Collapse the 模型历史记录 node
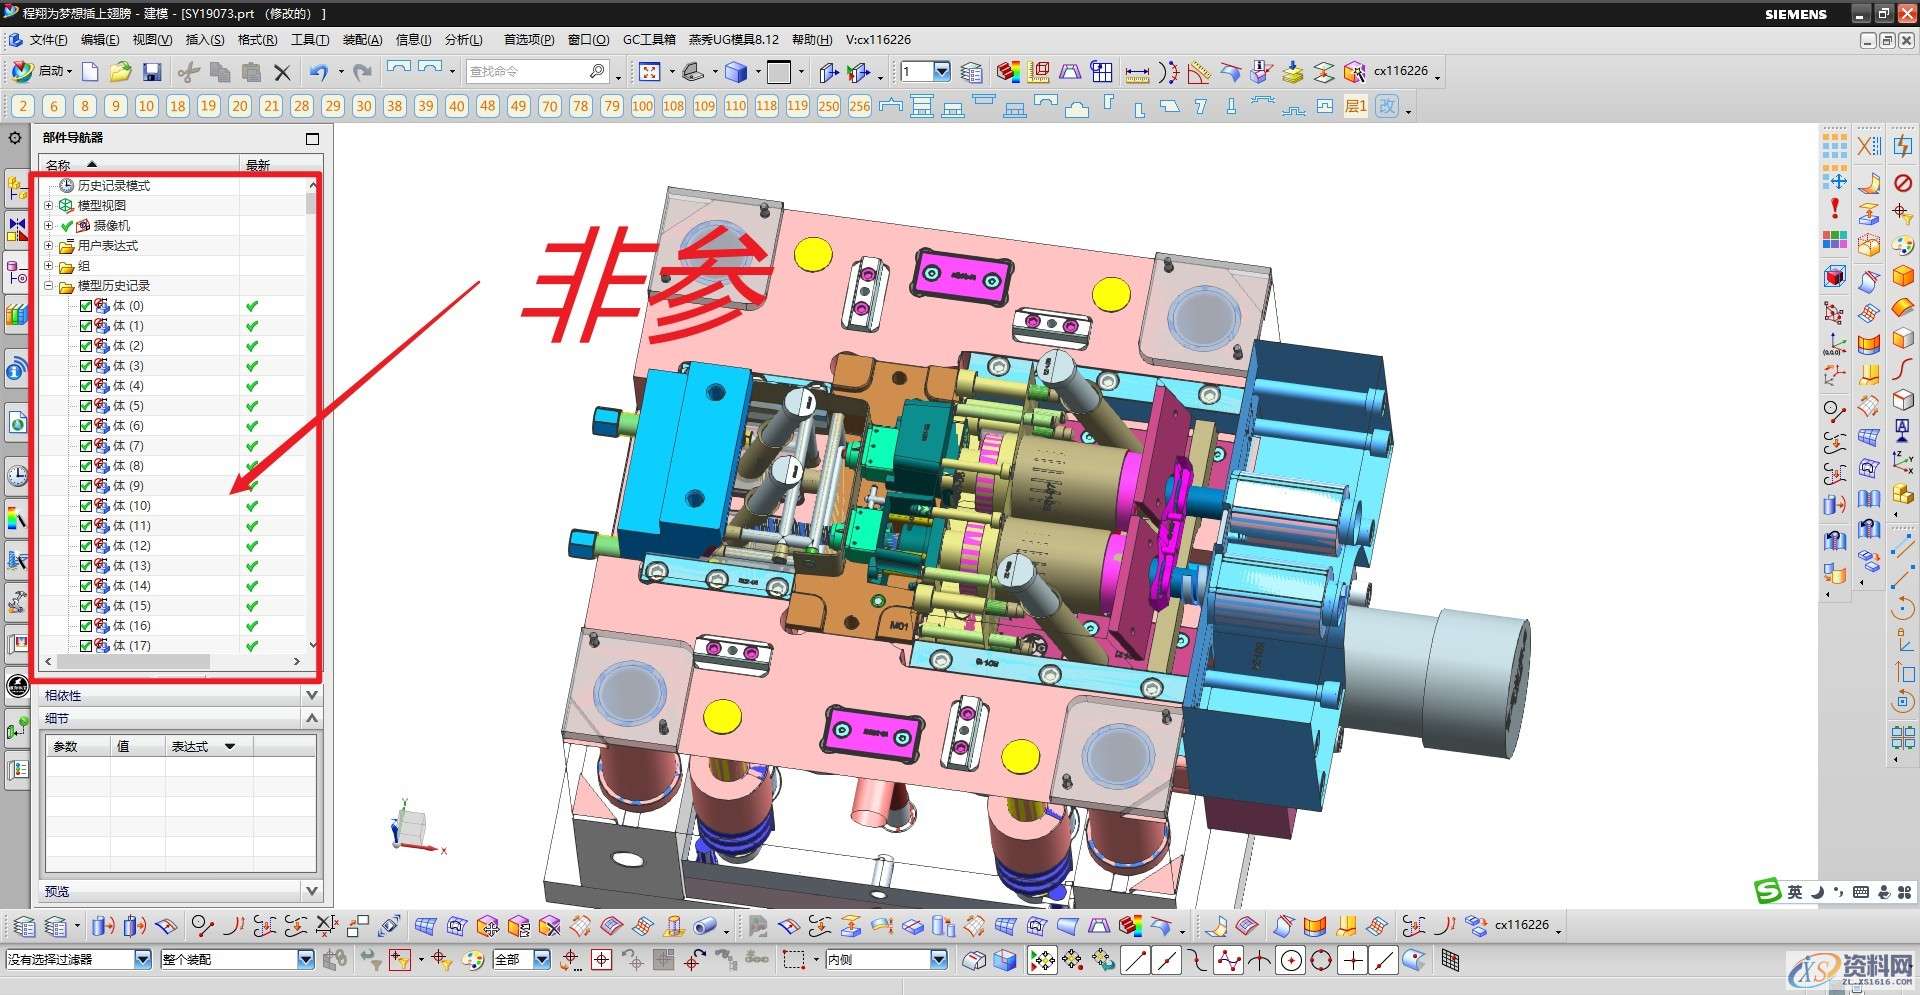This screenshot has height=995, width=1920. tap(48, 285)
